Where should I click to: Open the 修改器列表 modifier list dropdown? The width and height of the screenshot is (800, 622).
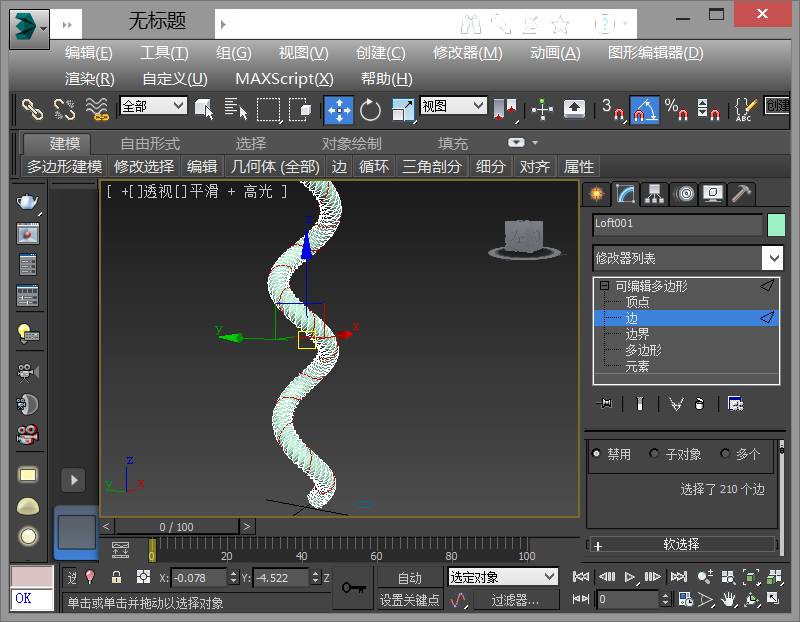pos(687,258)
